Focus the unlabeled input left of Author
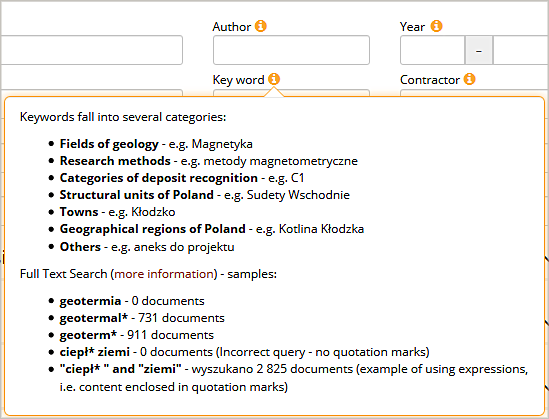Image resolution: width=549 pixels, height=419 pixels. (x=91, y=50)
